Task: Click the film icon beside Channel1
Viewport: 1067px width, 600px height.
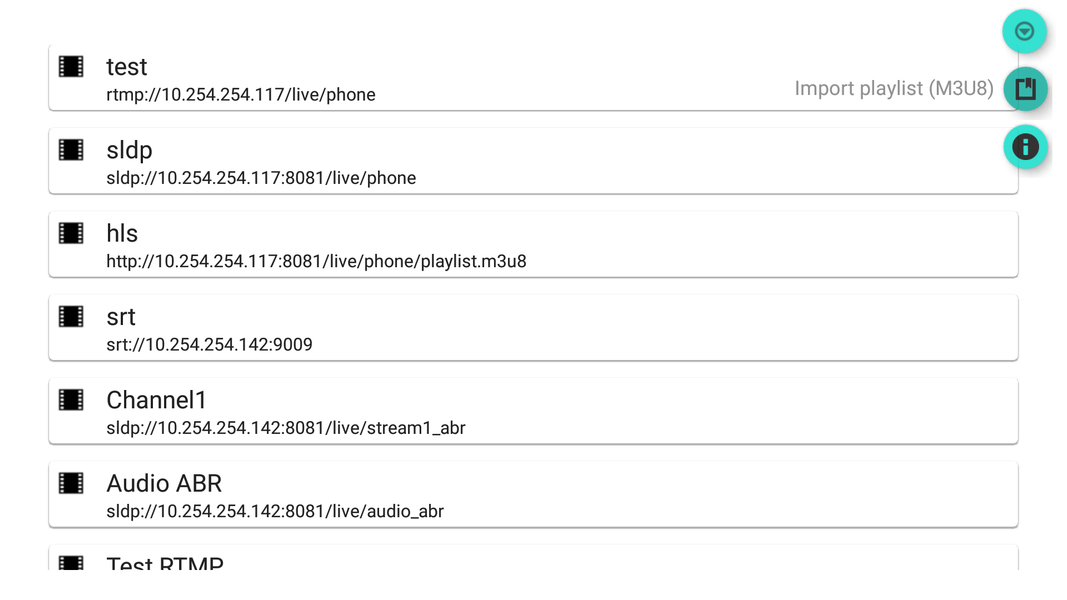Action: tap(71, 400)
